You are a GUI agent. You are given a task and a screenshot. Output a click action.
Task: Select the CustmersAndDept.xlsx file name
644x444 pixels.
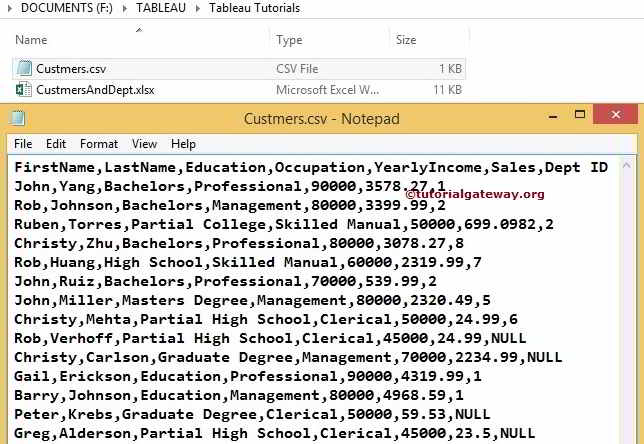click(95, 90)
